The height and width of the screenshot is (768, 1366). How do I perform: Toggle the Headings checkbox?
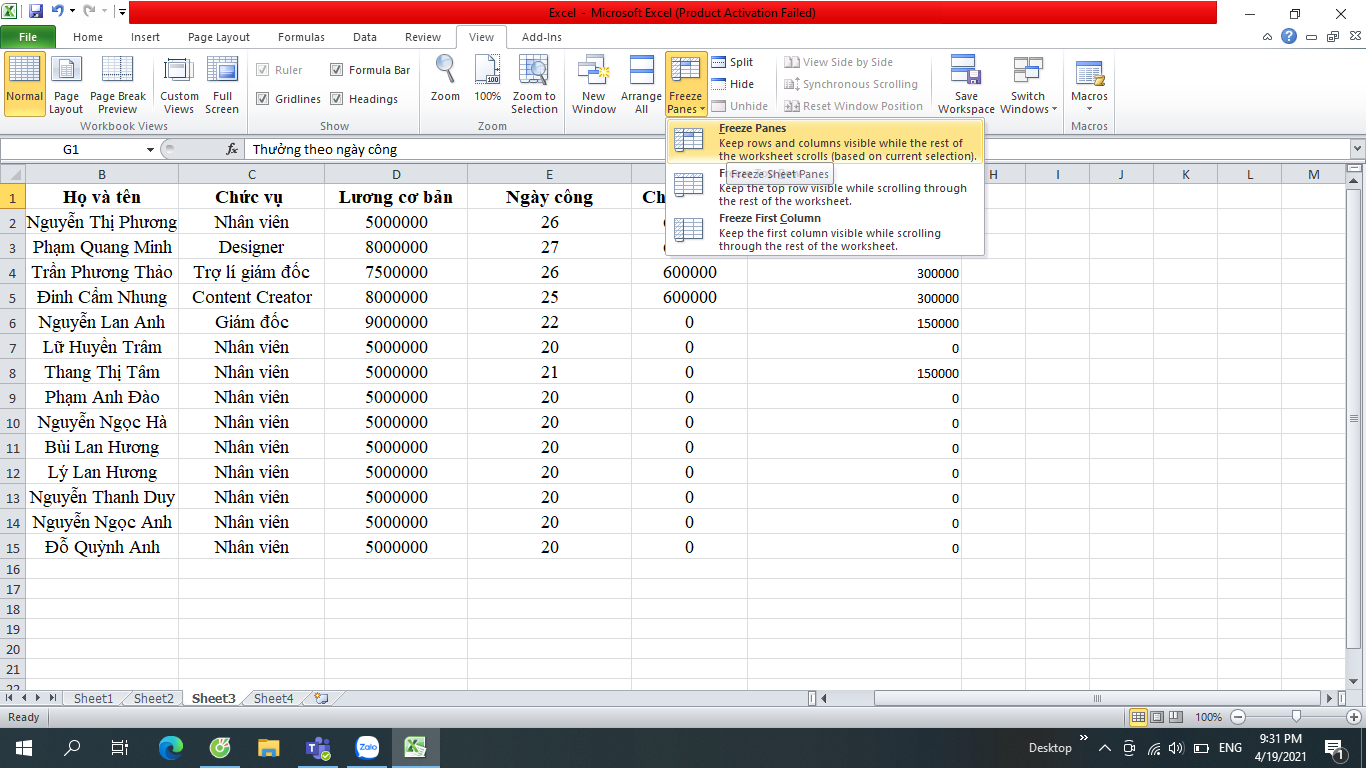[364, 99]
